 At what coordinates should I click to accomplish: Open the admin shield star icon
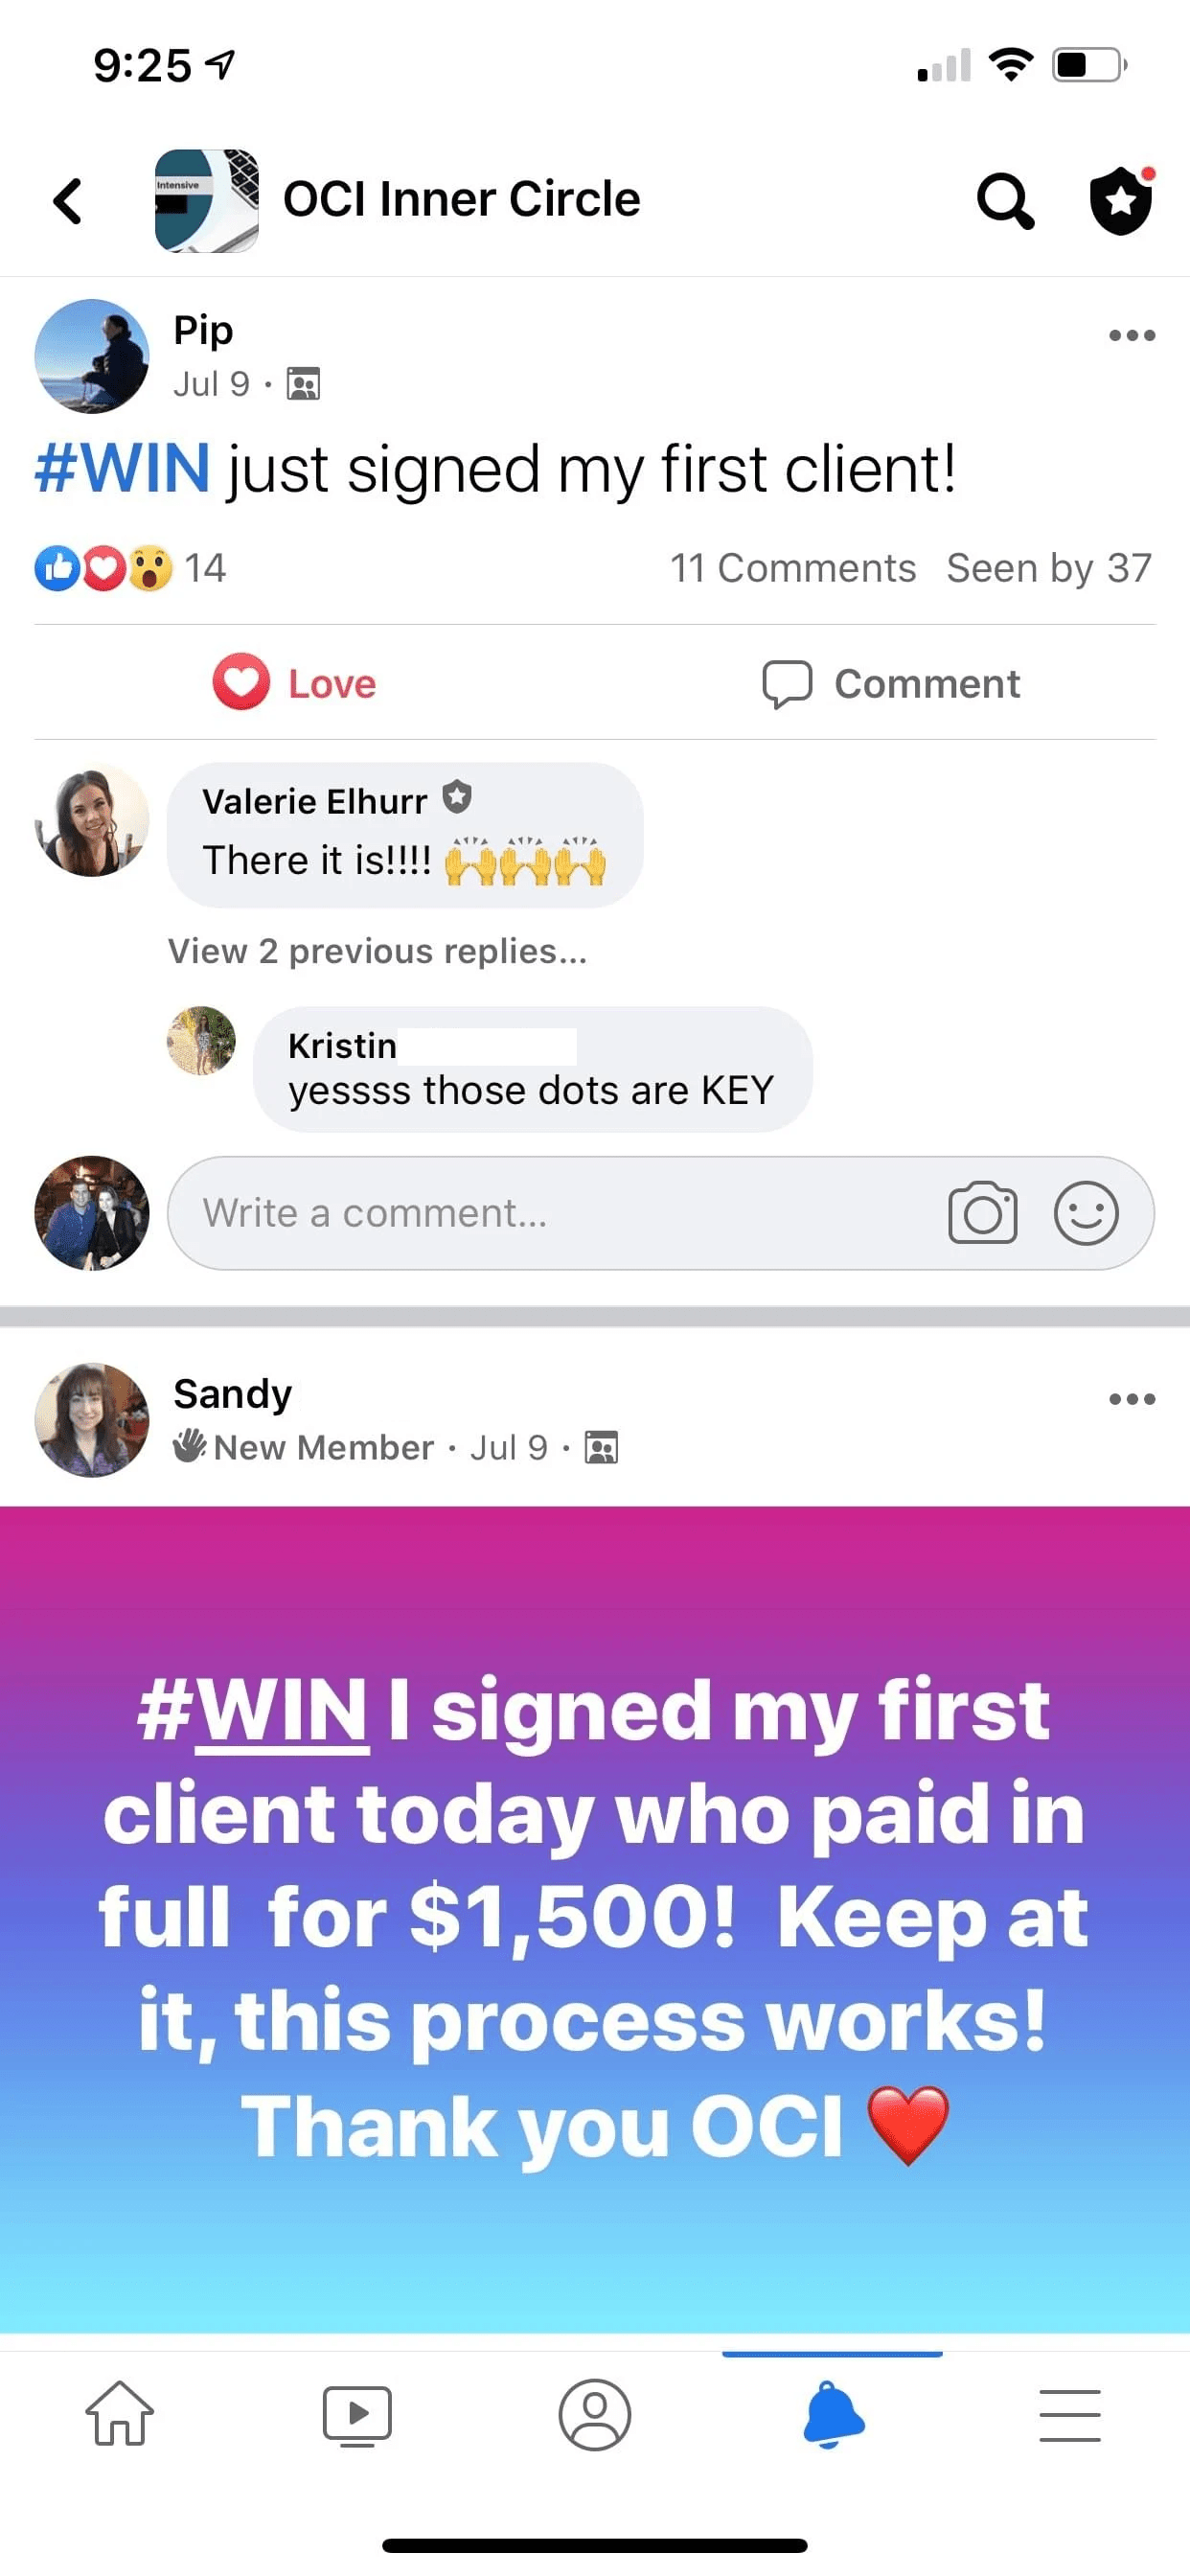coord(1122,200)
